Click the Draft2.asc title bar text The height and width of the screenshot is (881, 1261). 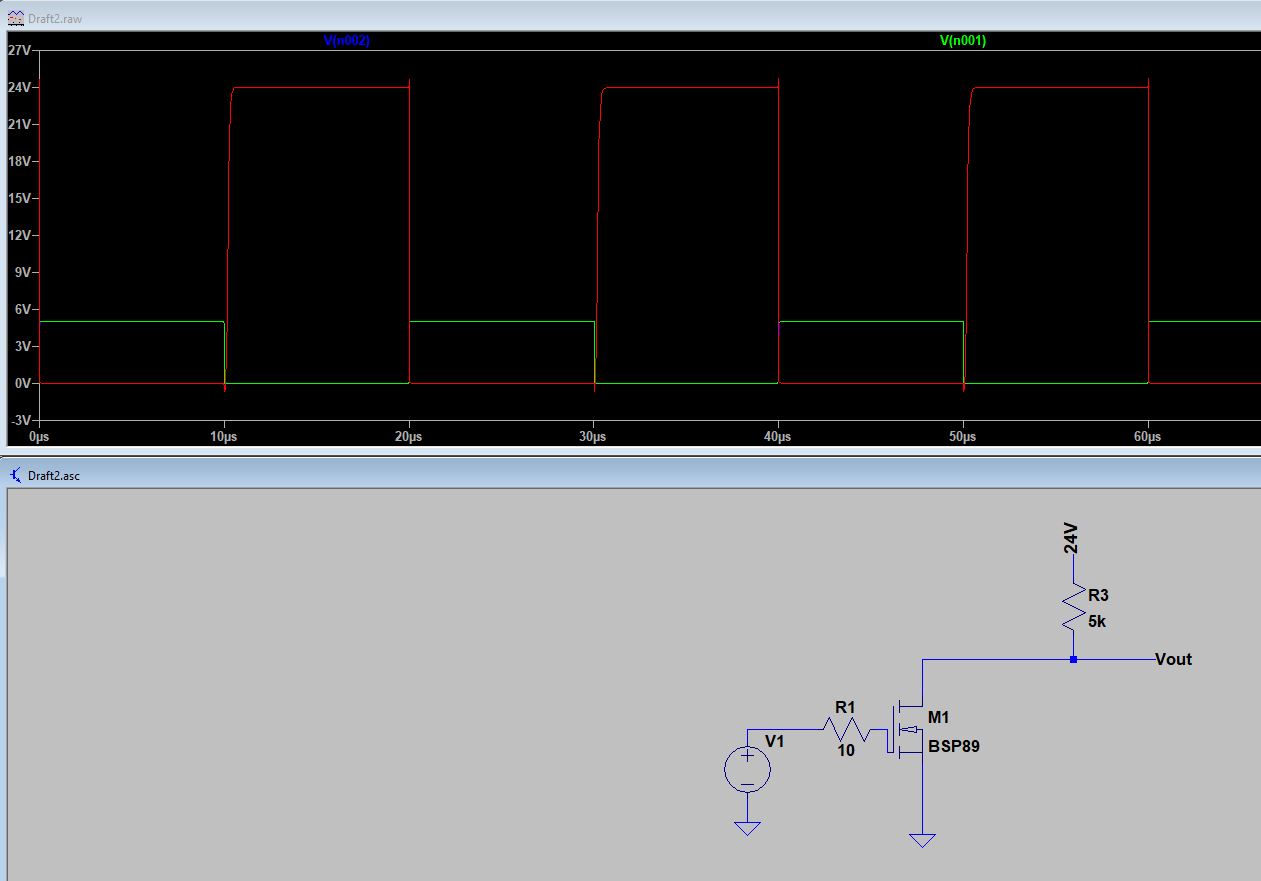pos(55,475)
